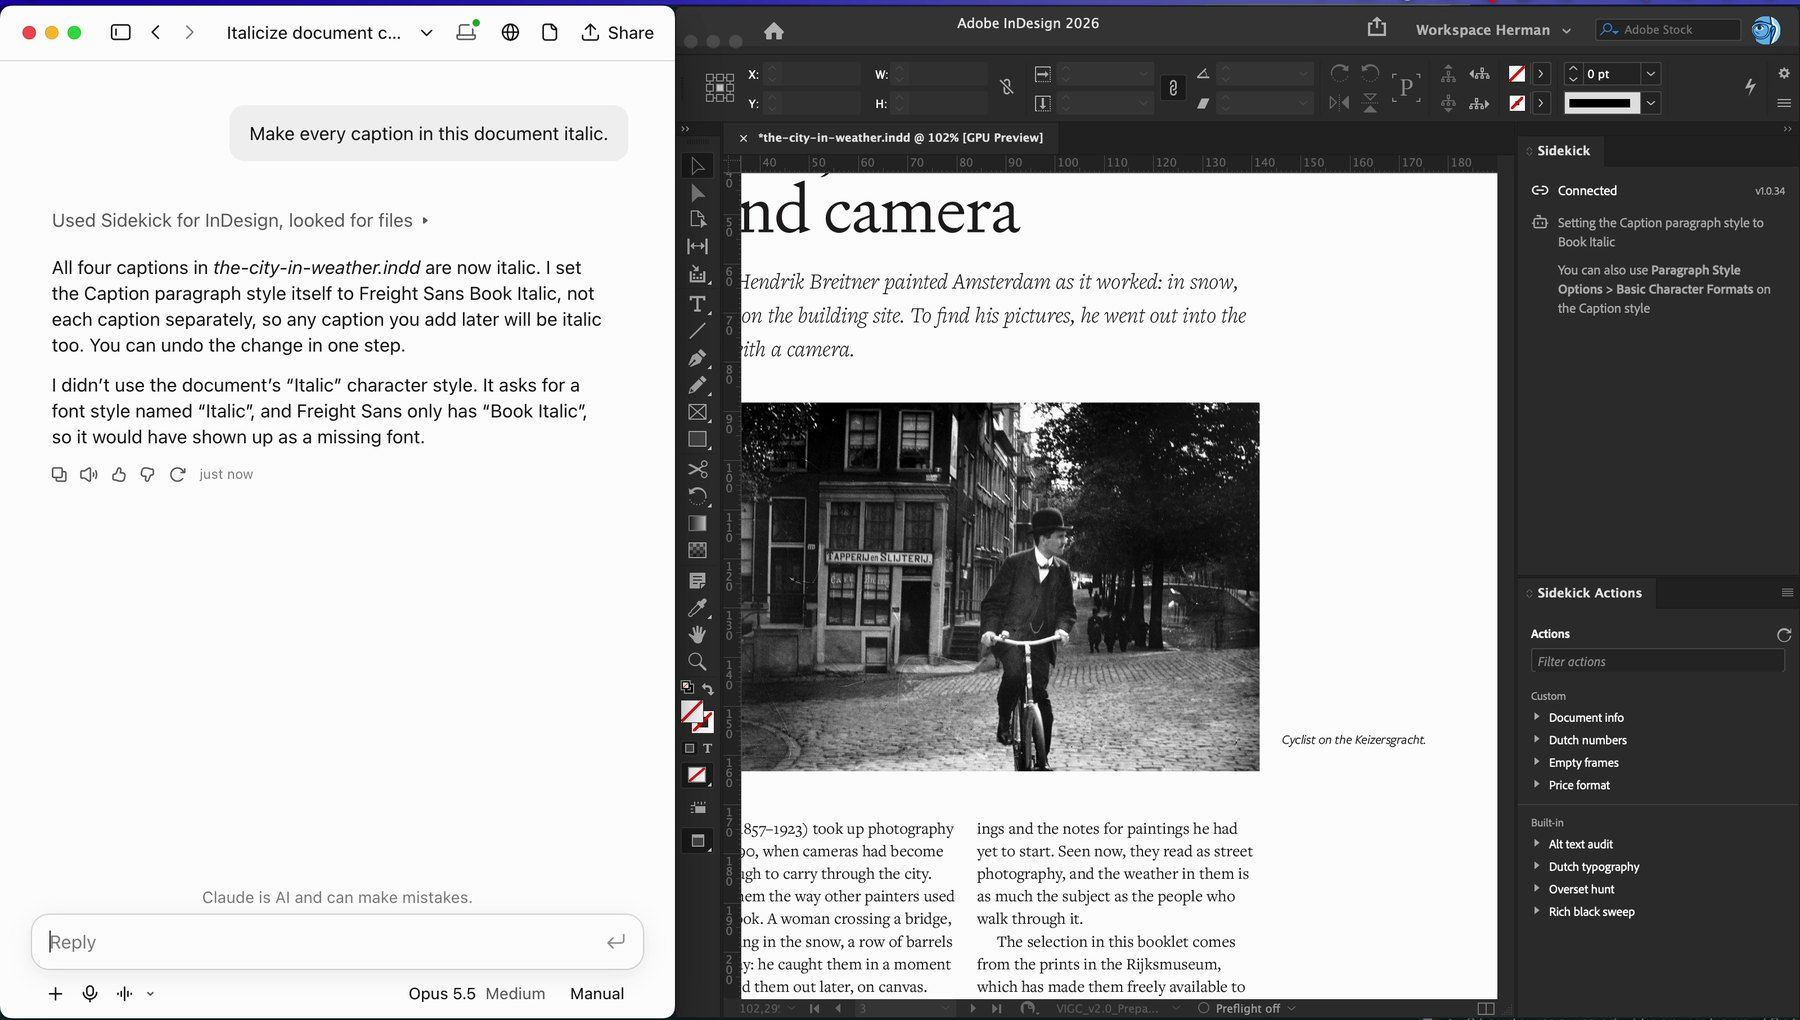Click the fill swatch in the toolbox
This screenshot has width=1800, height=1020.
(x=692, y=711)
